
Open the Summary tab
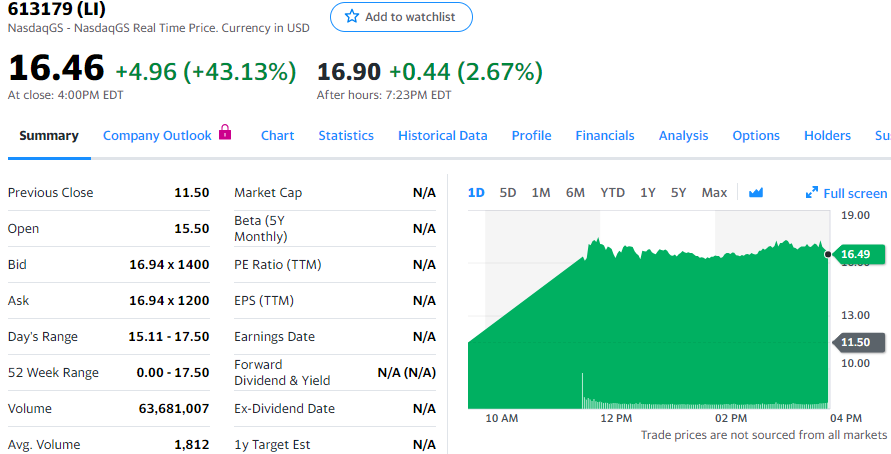(x=49, y=136)
